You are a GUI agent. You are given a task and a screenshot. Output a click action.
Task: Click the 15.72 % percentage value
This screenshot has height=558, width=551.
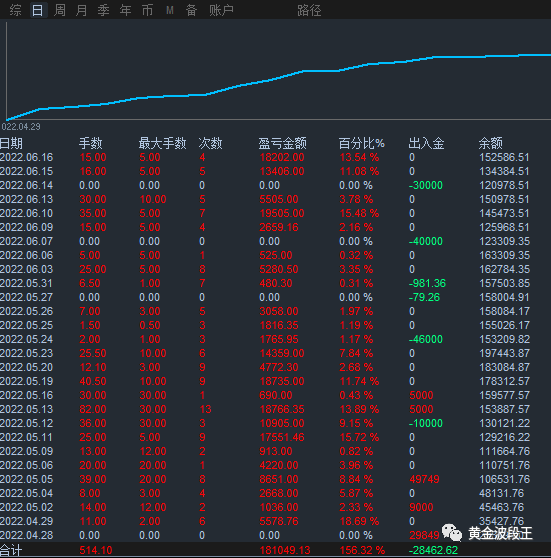tap(359, 437)
